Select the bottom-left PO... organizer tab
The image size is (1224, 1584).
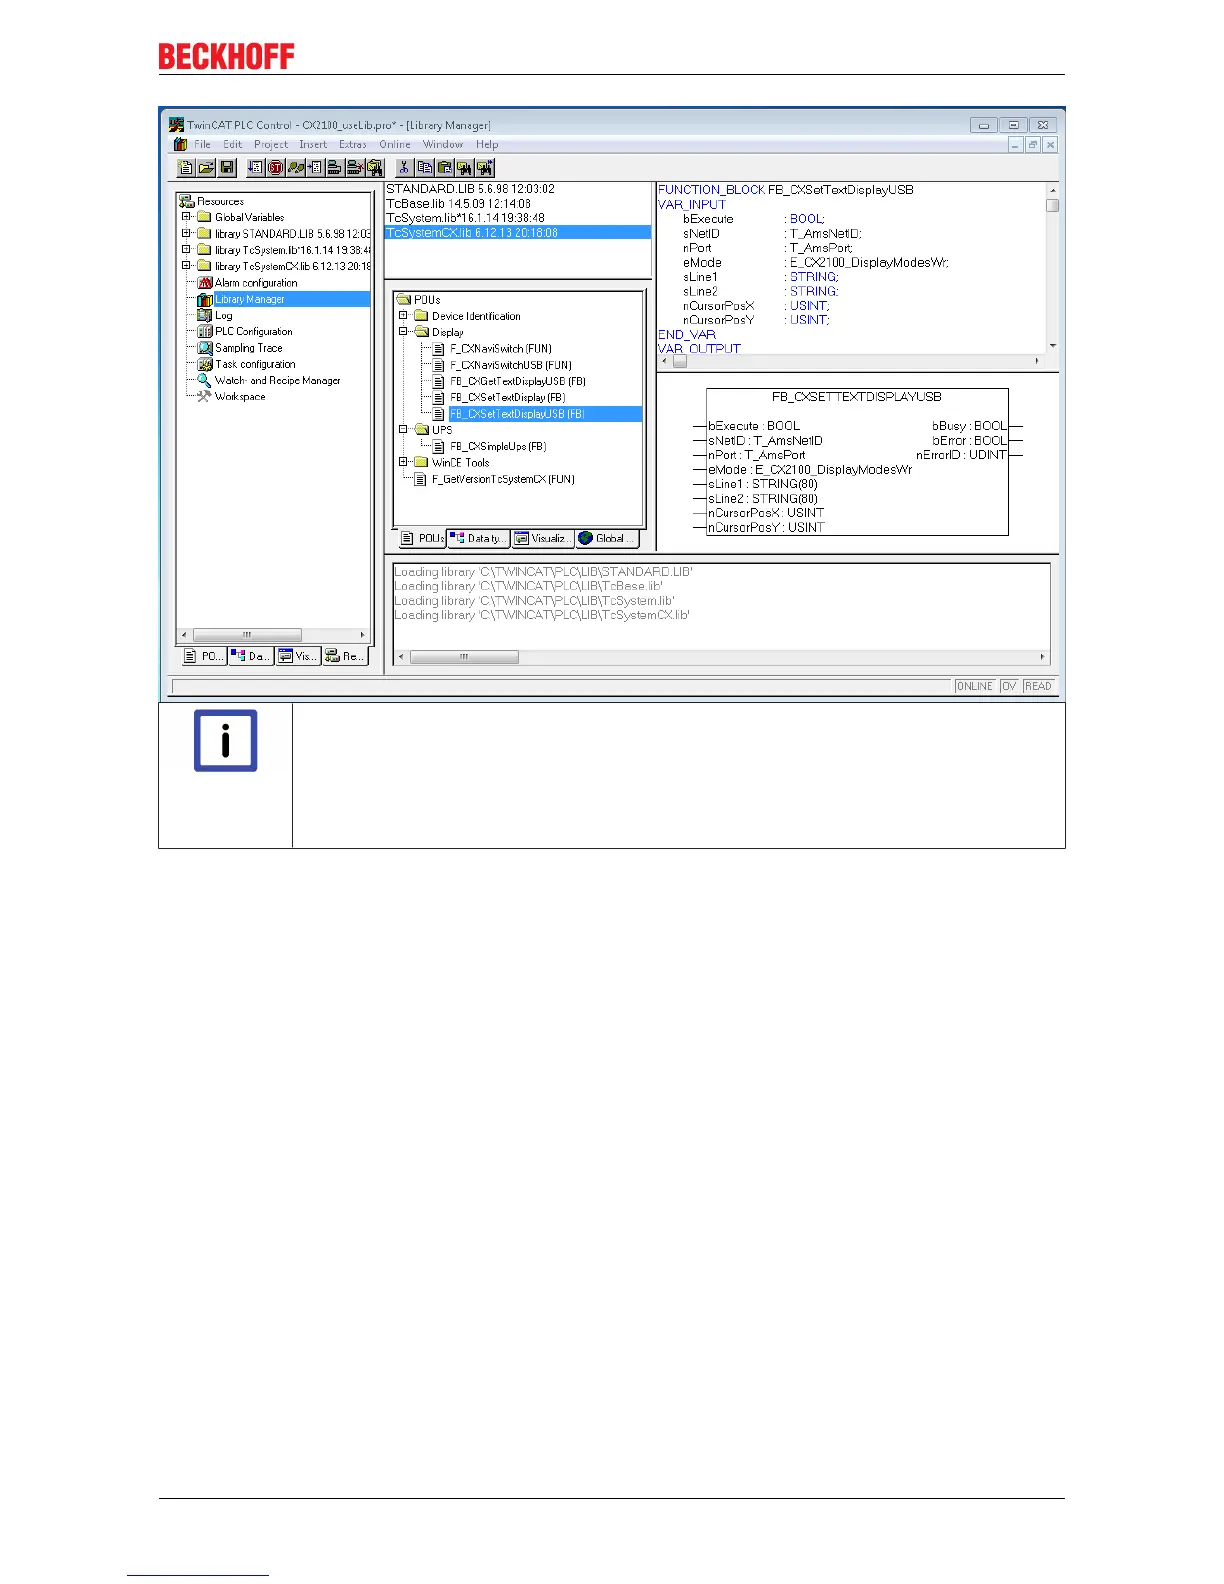204,657
